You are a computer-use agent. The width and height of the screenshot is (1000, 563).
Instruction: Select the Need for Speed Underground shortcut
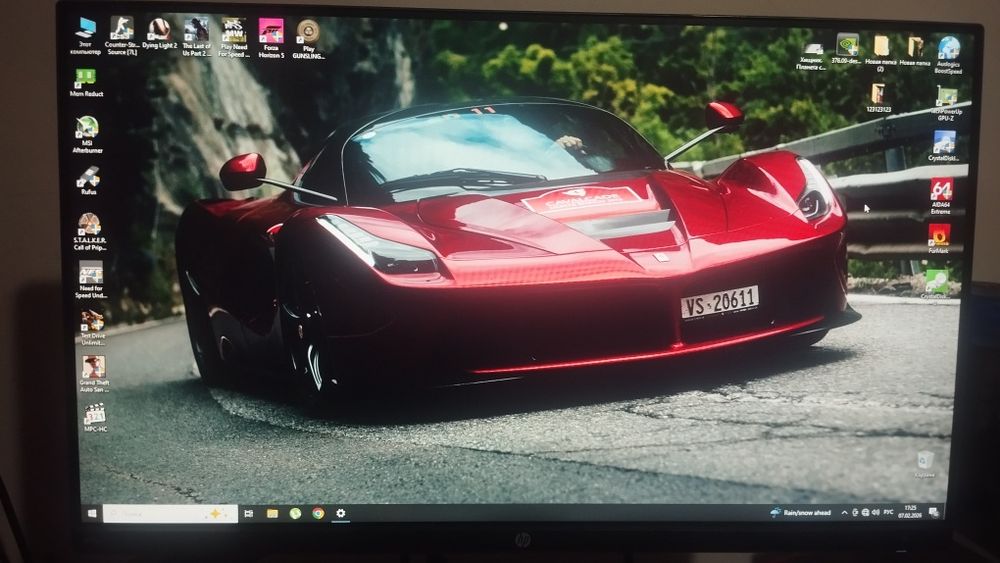pyautogui.click(x=91, y=279)
